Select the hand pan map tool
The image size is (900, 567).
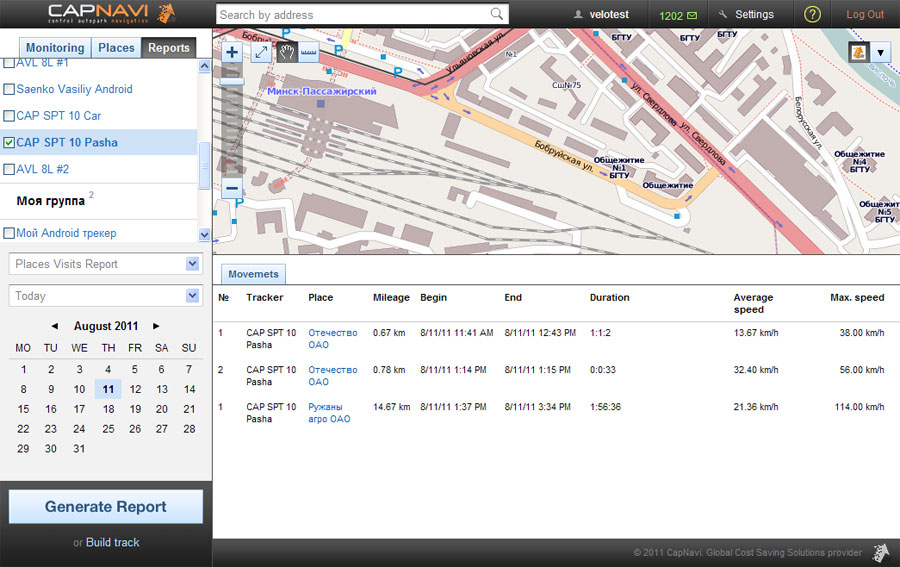(287, 53)
